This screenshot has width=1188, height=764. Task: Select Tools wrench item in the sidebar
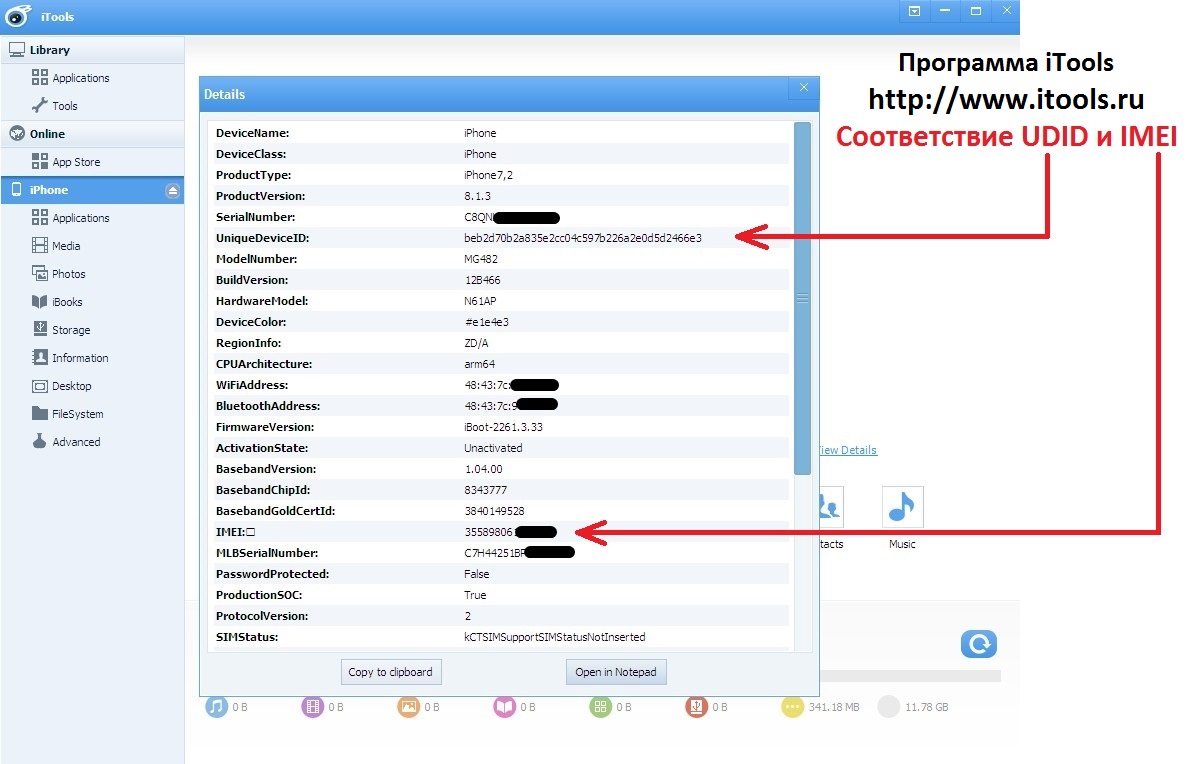pyautogui.click(x=55, y=106)
